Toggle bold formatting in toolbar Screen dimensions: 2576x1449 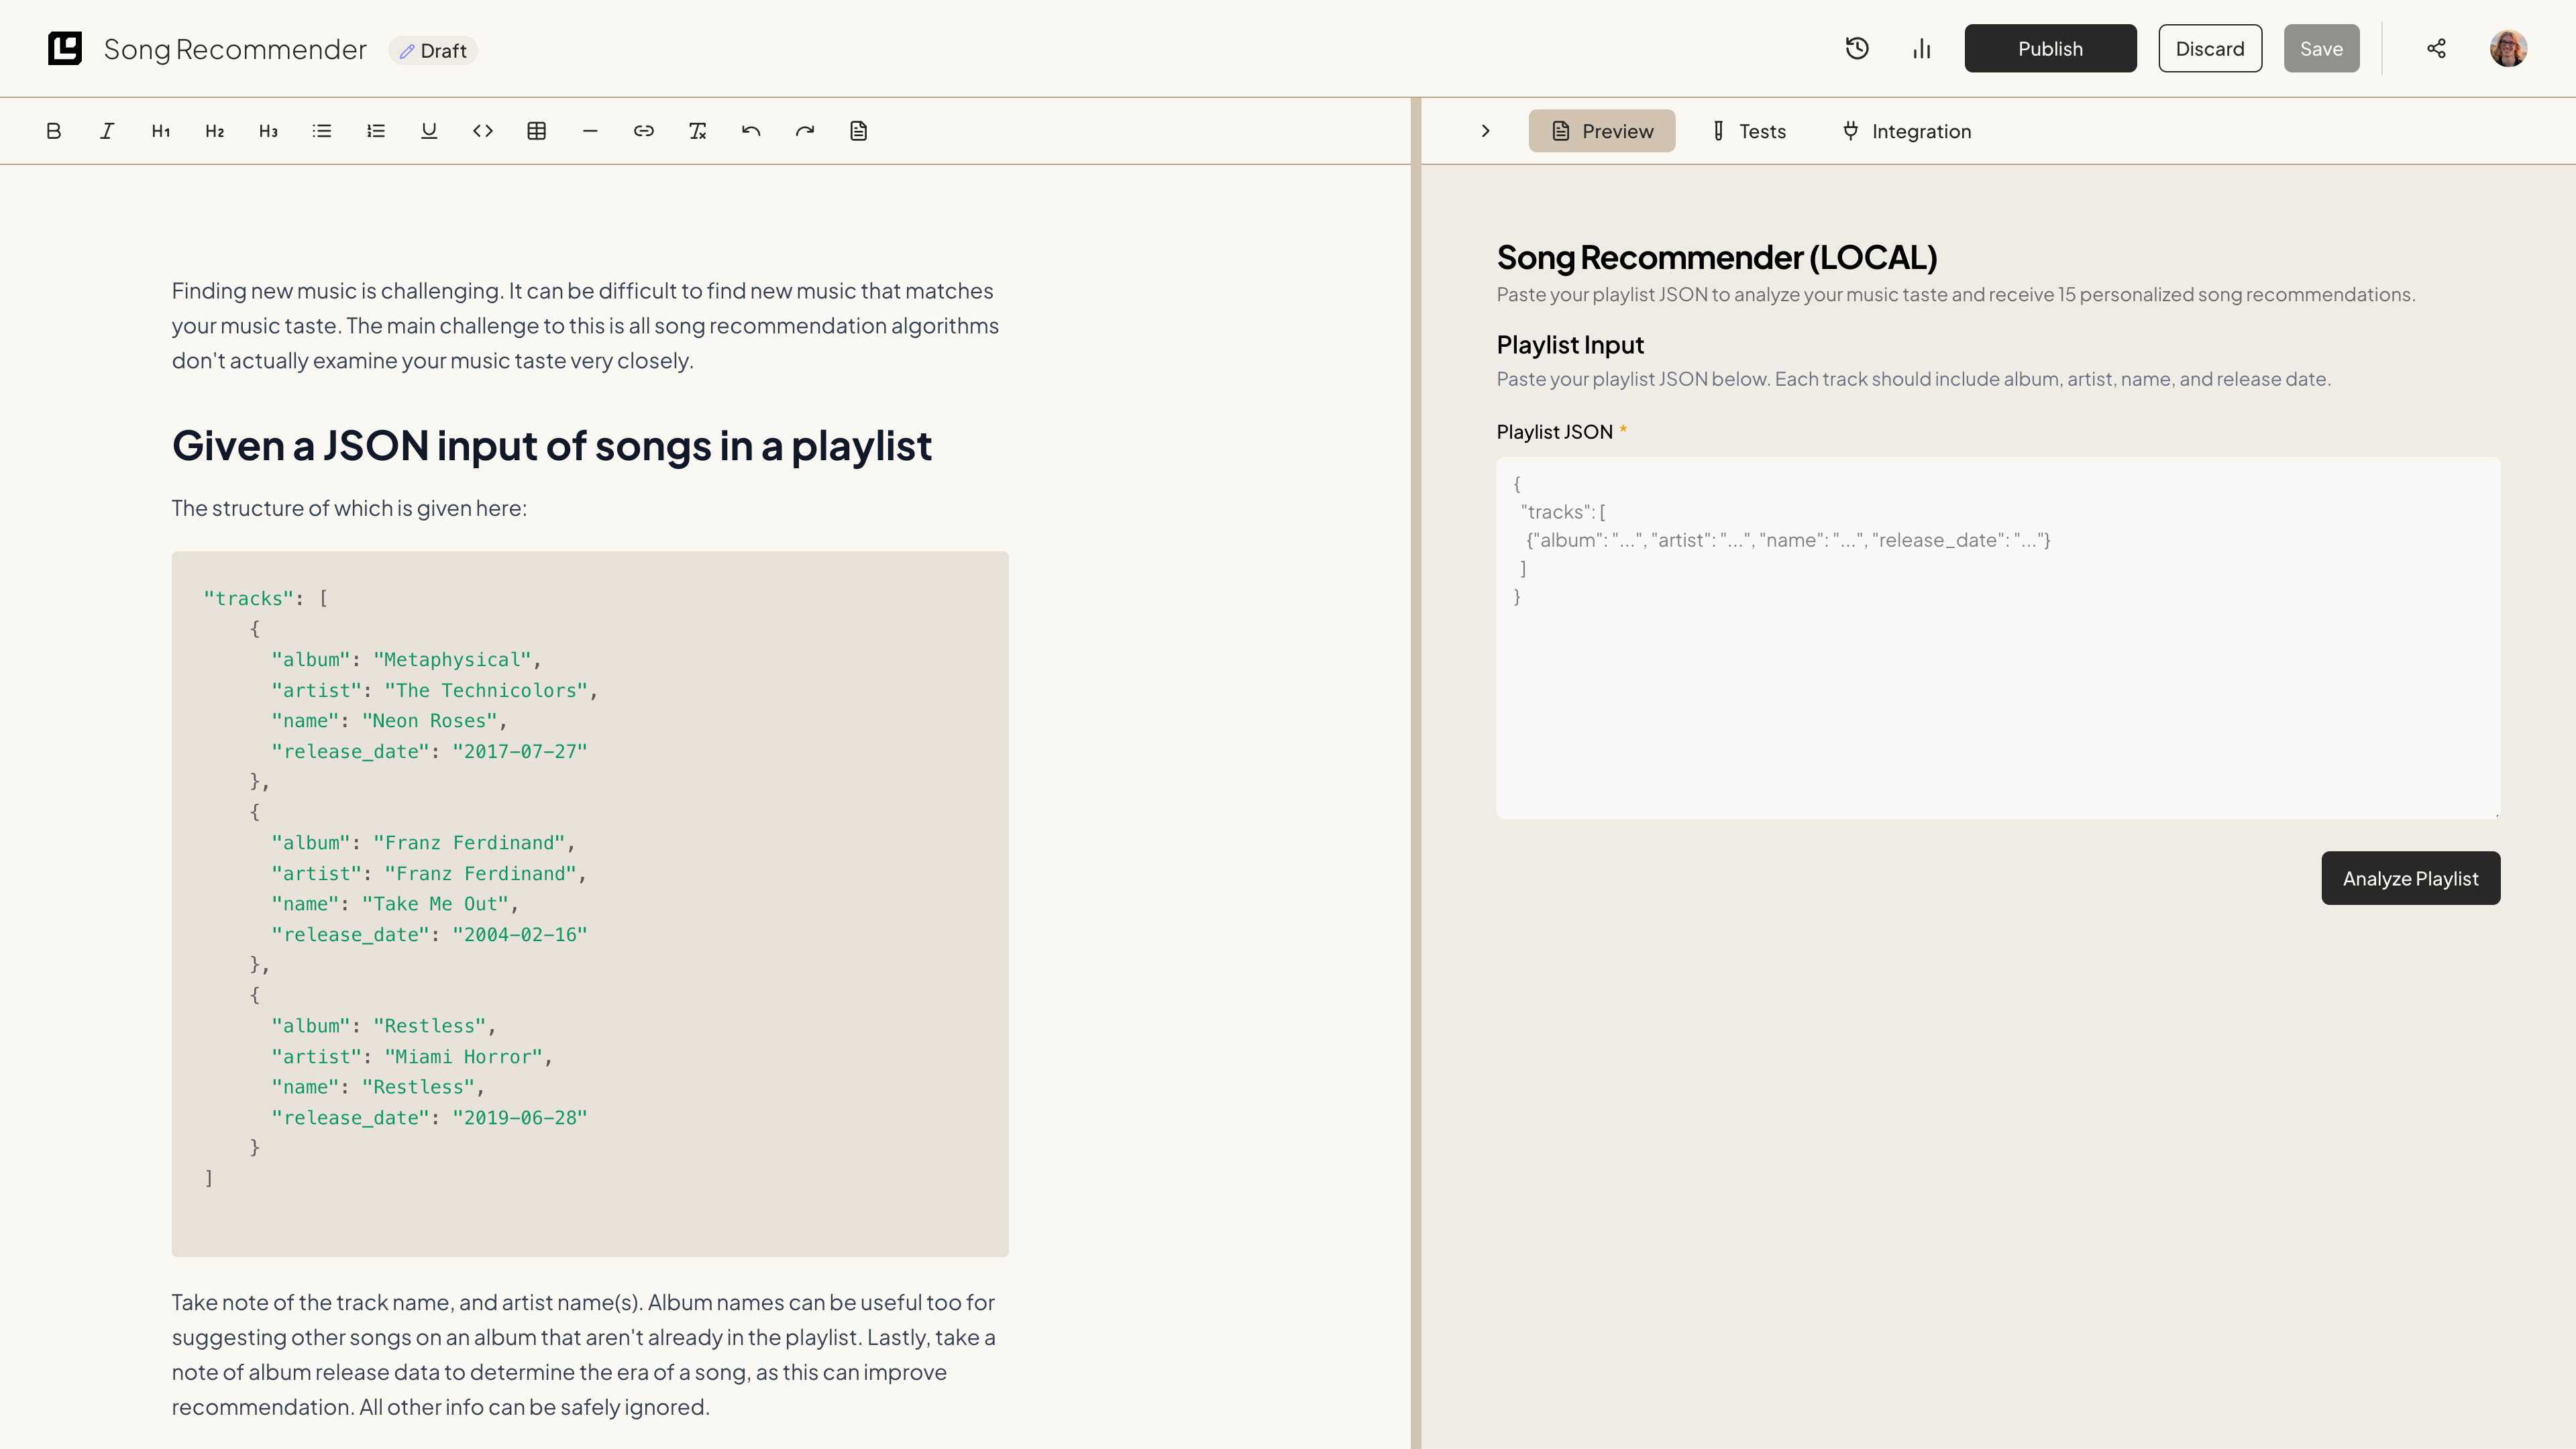(x=54, y=131)
